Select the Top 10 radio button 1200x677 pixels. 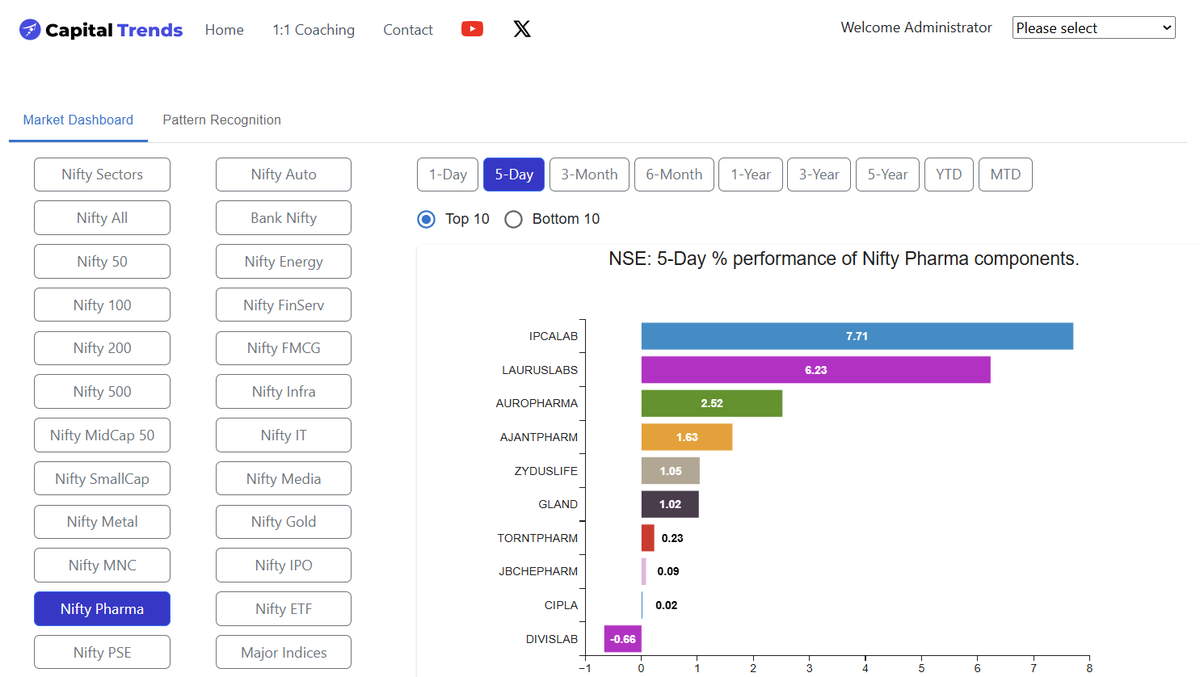tap(426, 219)
